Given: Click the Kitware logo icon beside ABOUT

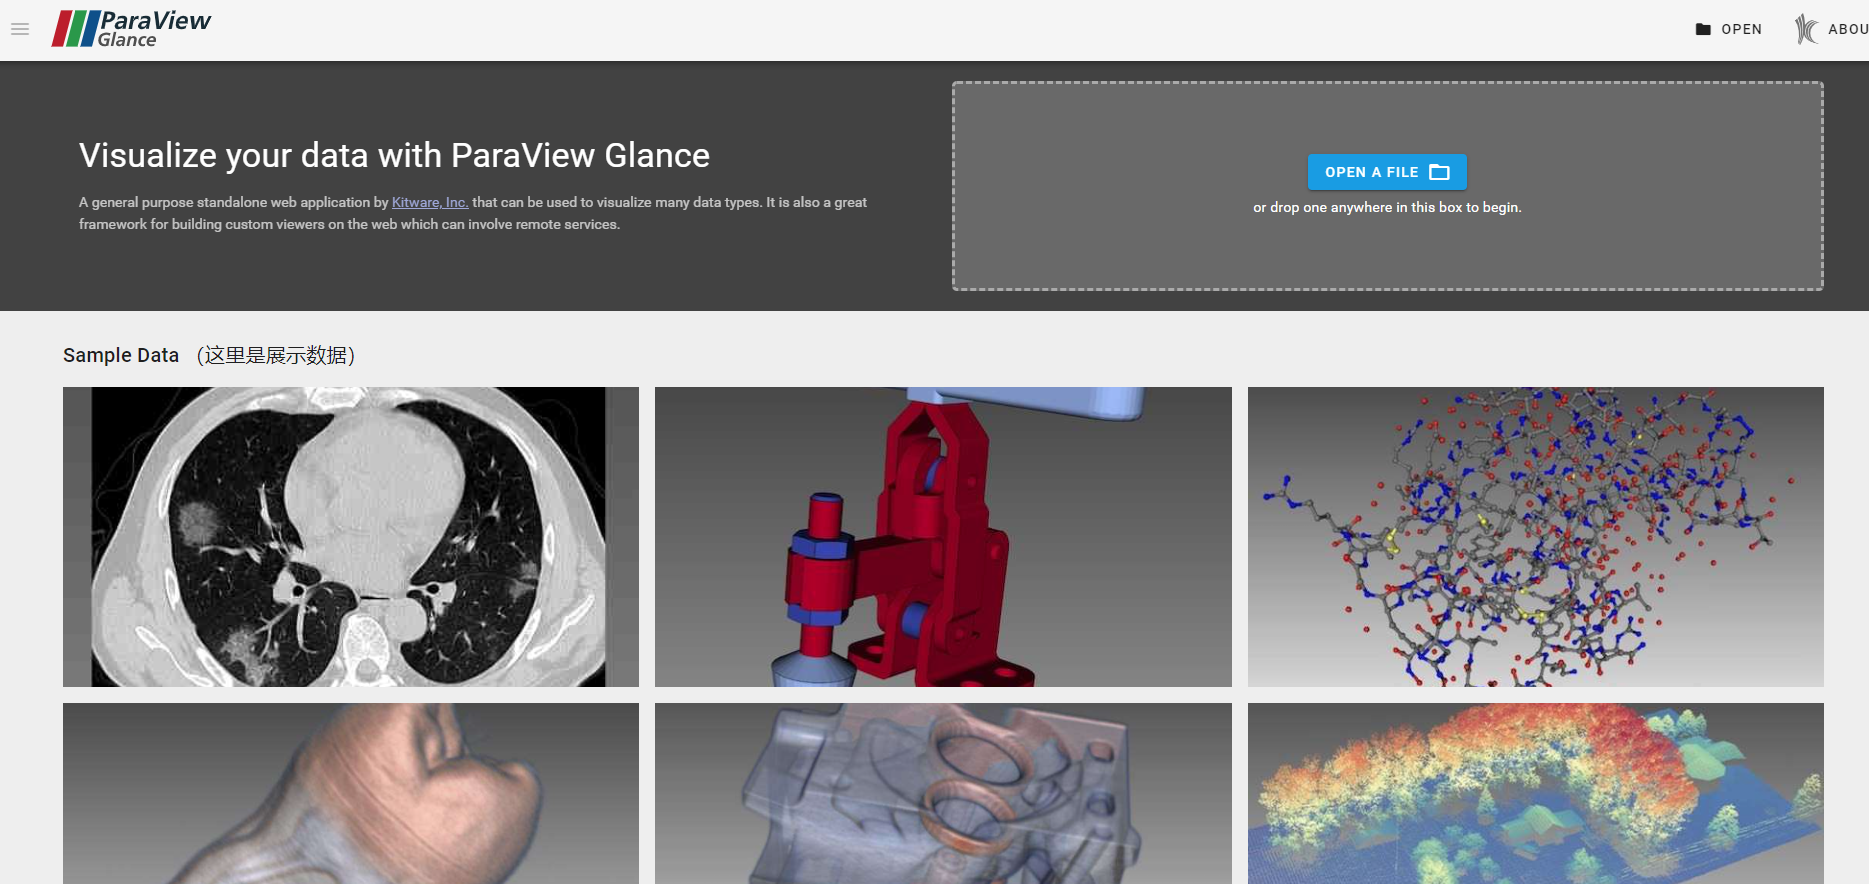Looking at the screenshot, I should click(1806, 29).
